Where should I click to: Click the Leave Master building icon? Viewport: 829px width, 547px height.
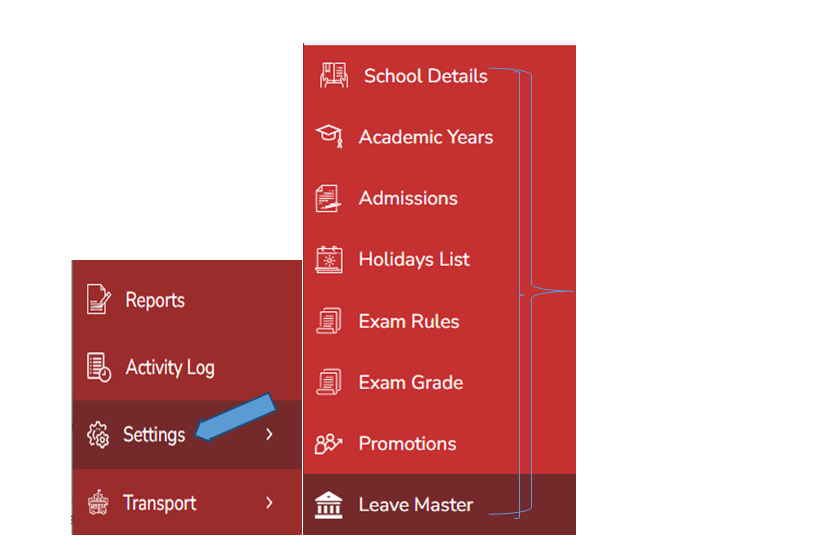tap(328, 505)
